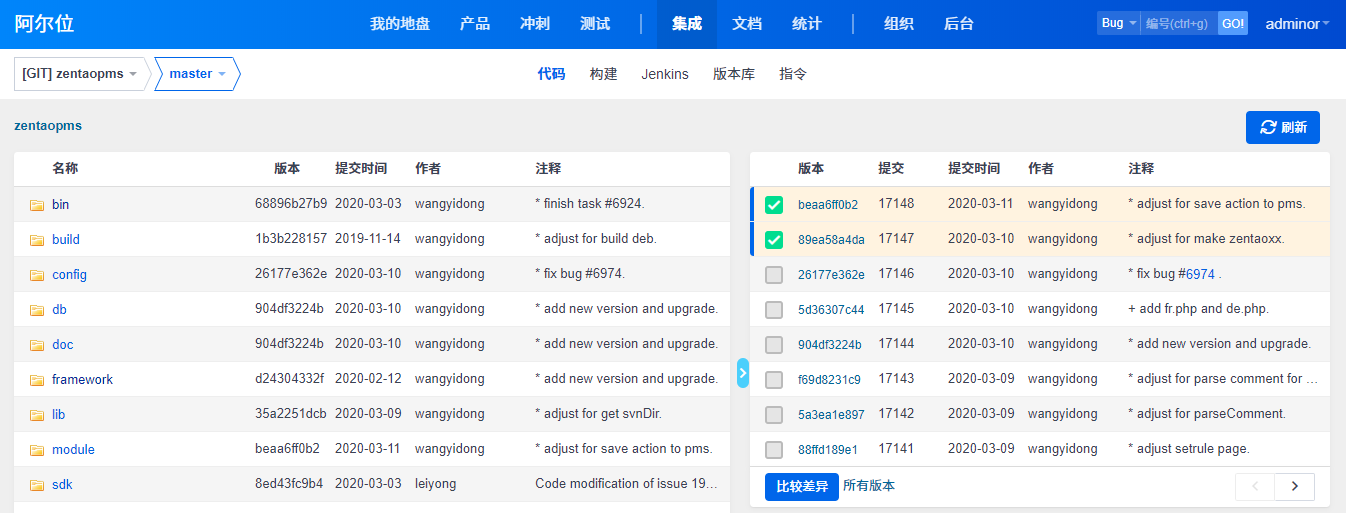Open the Bug search type dropdown

(x=1118, y=23)
